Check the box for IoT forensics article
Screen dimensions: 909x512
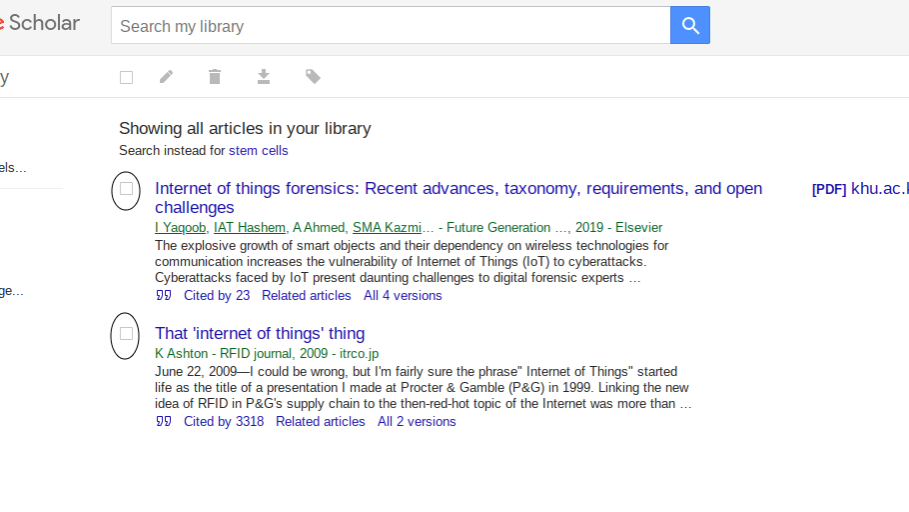click(x=126, y=188)
